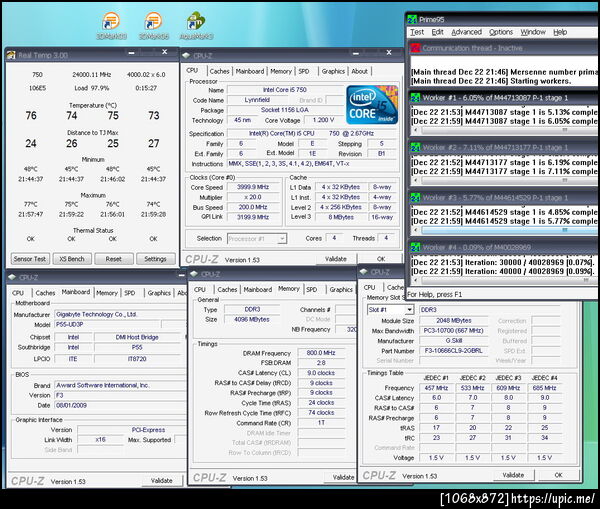Click the Worker #4 window icon
Screen dimensions: 600x509
[415, 247]
